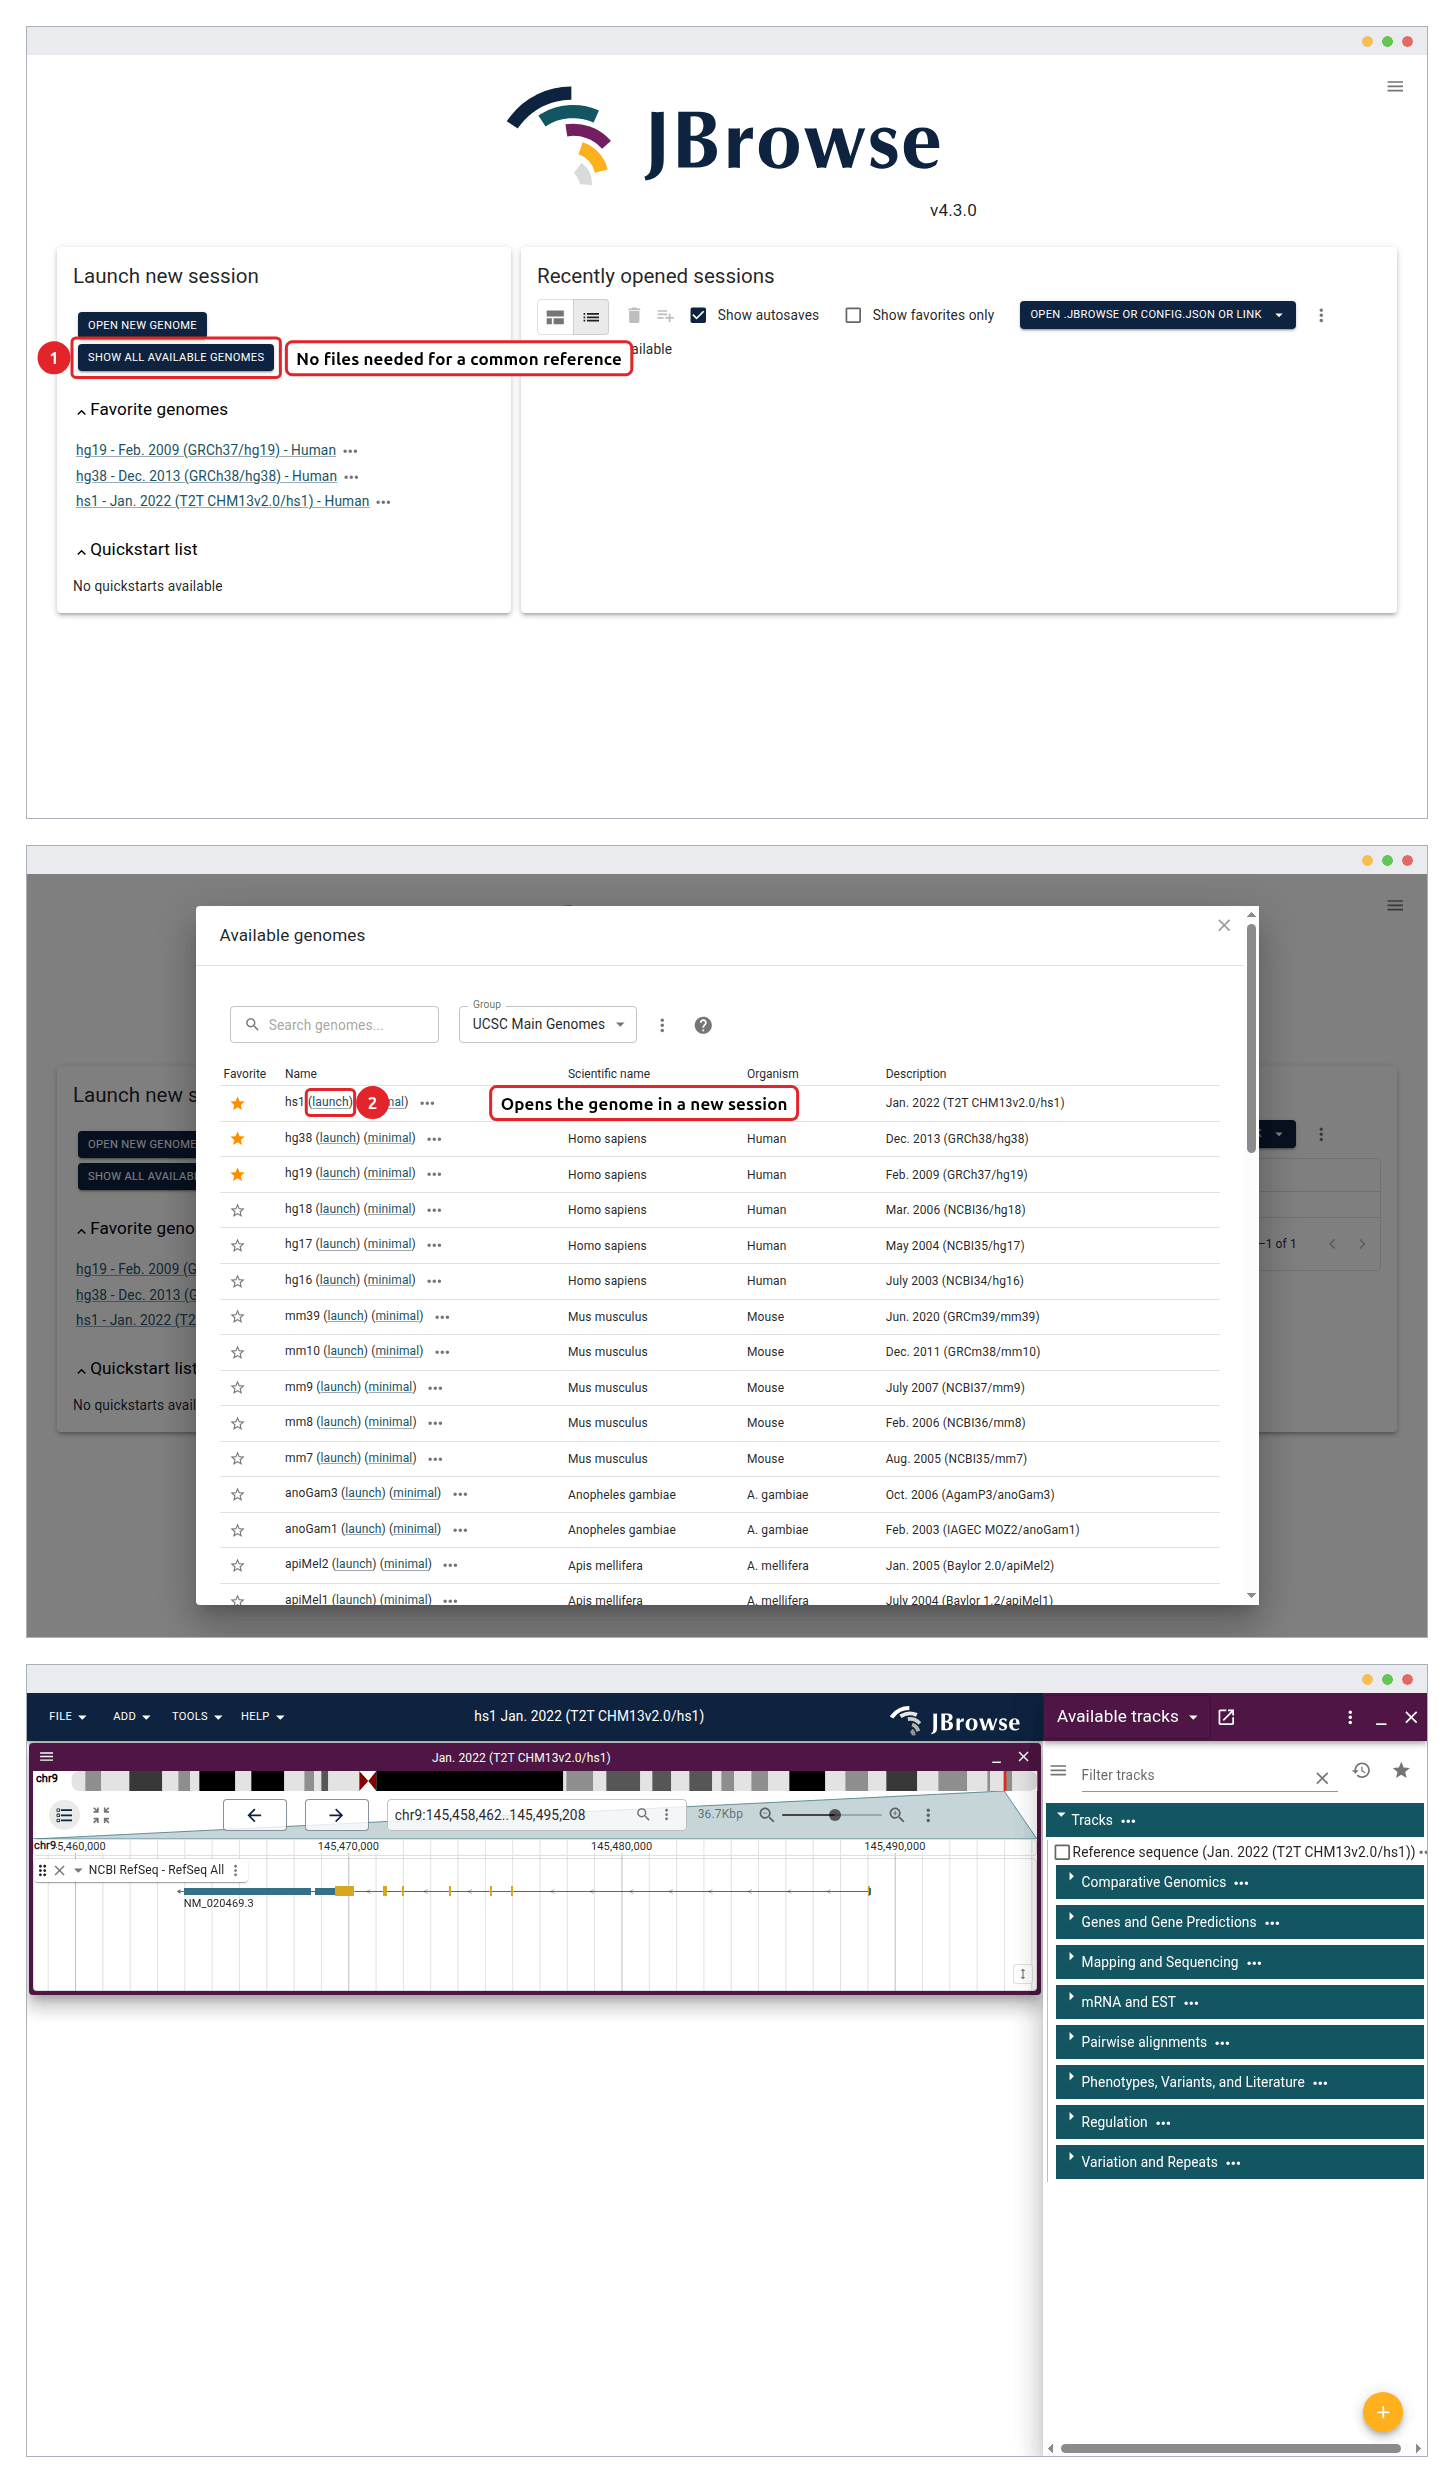Open hamburger menu on top start screen
The image size is (1454, 2483).
click(x=1394, y=87)
